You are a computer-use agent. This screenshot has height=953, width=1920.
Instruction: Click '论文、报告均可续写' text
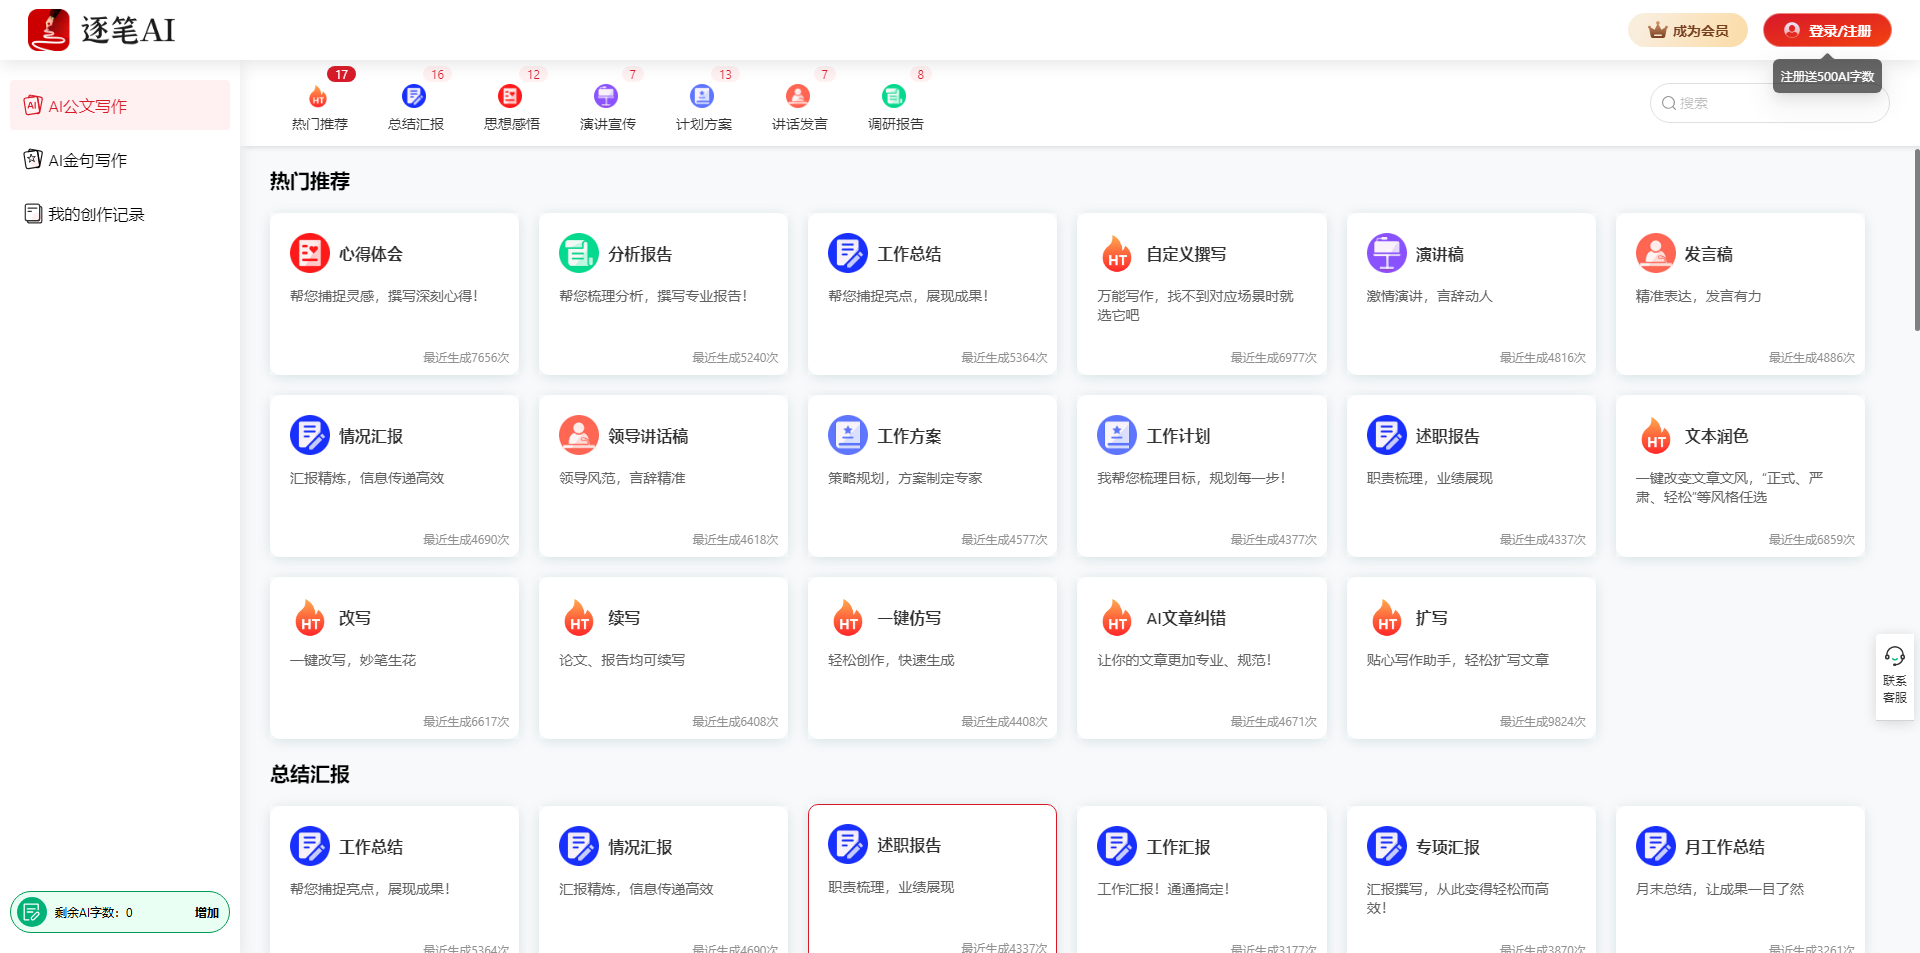point(622,660)
